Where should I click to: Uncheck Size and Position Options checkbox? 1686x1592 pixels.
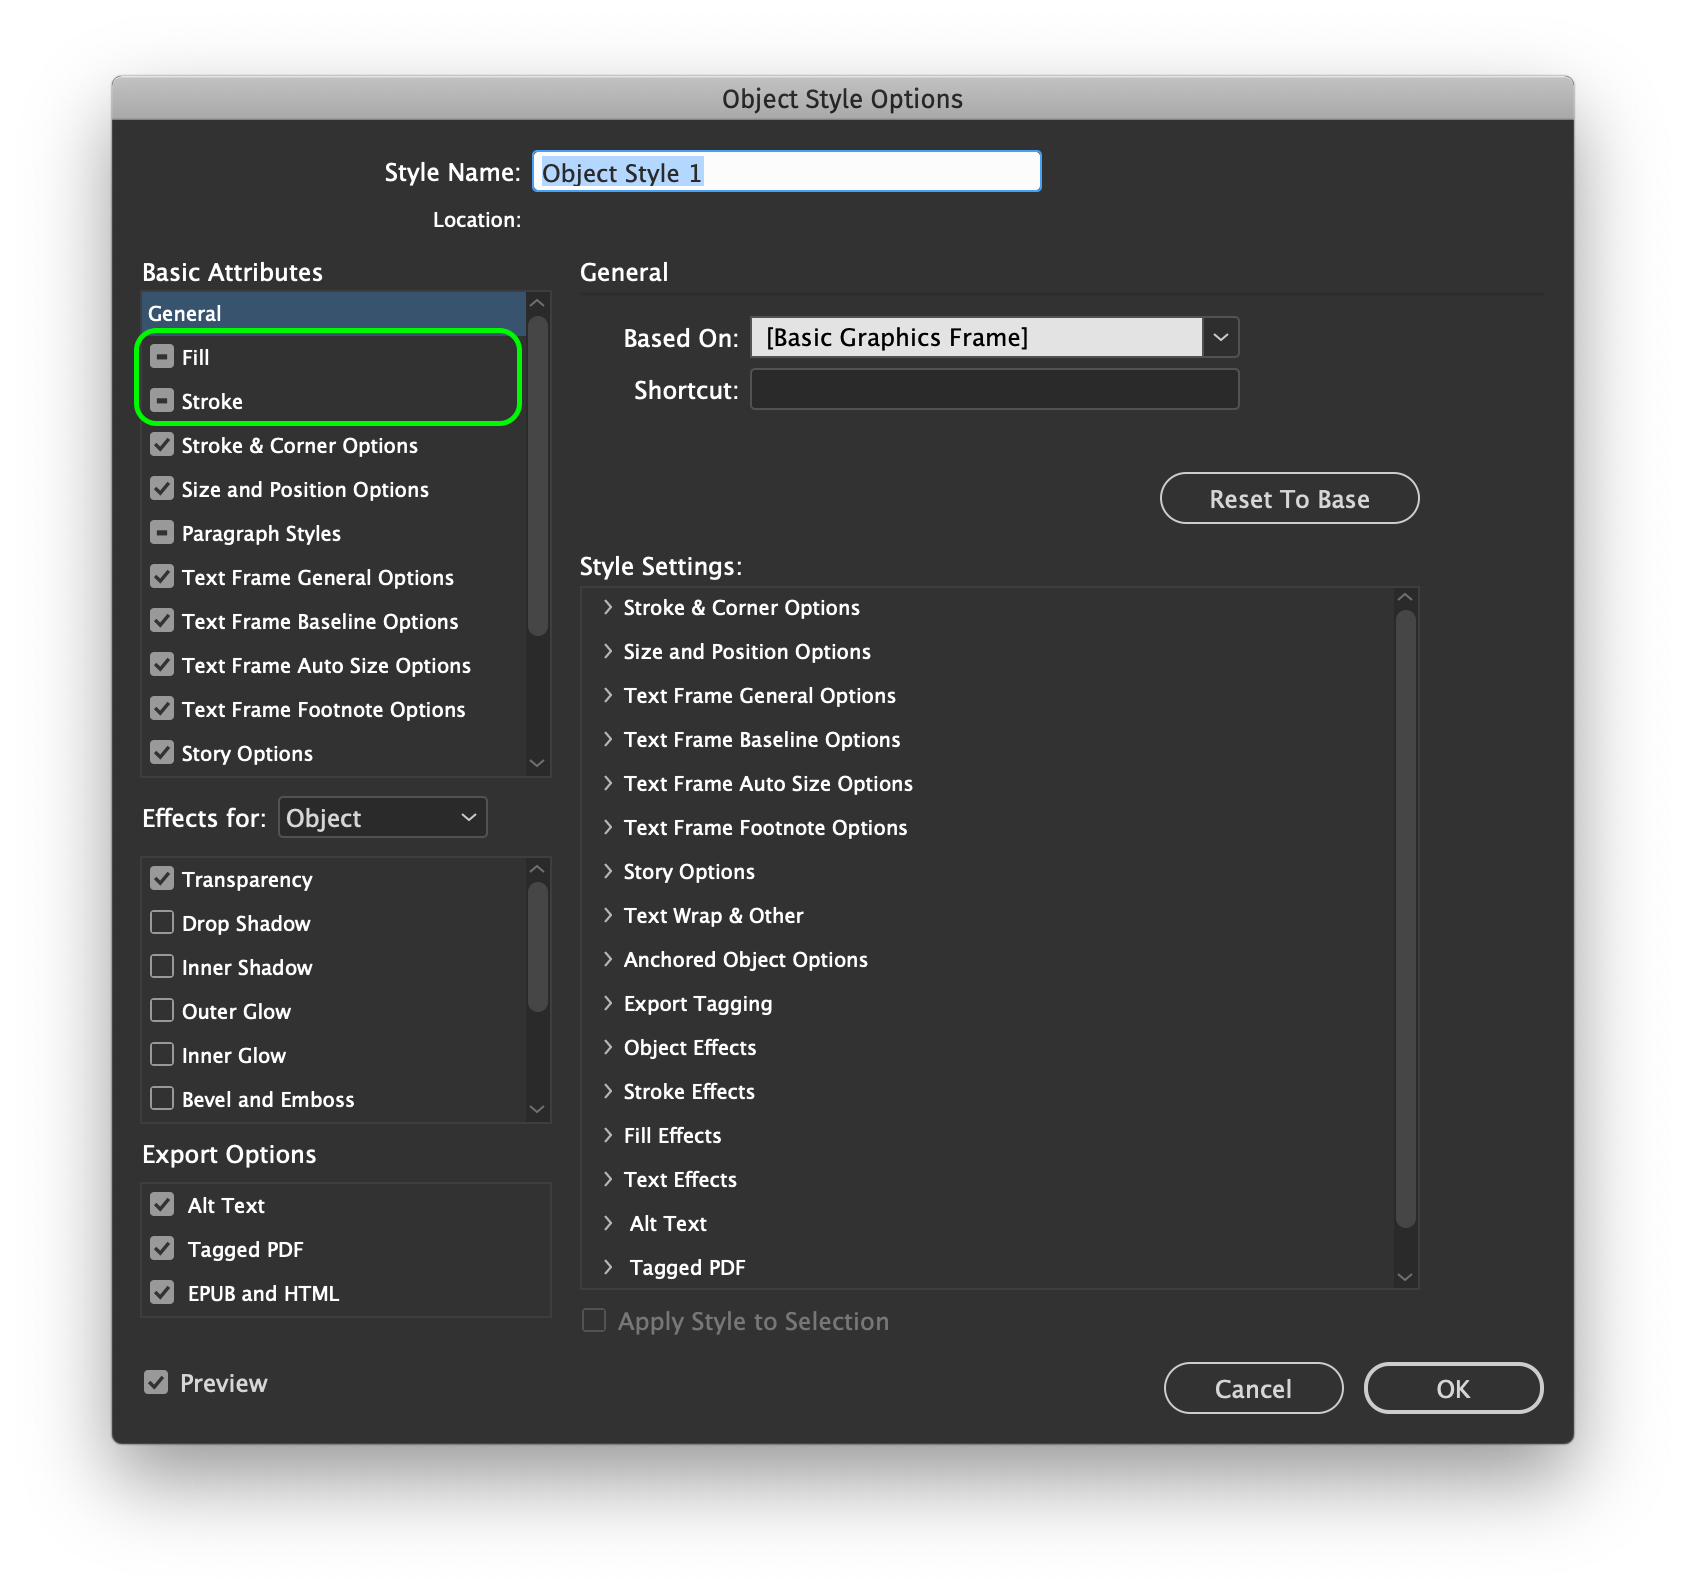162,489
